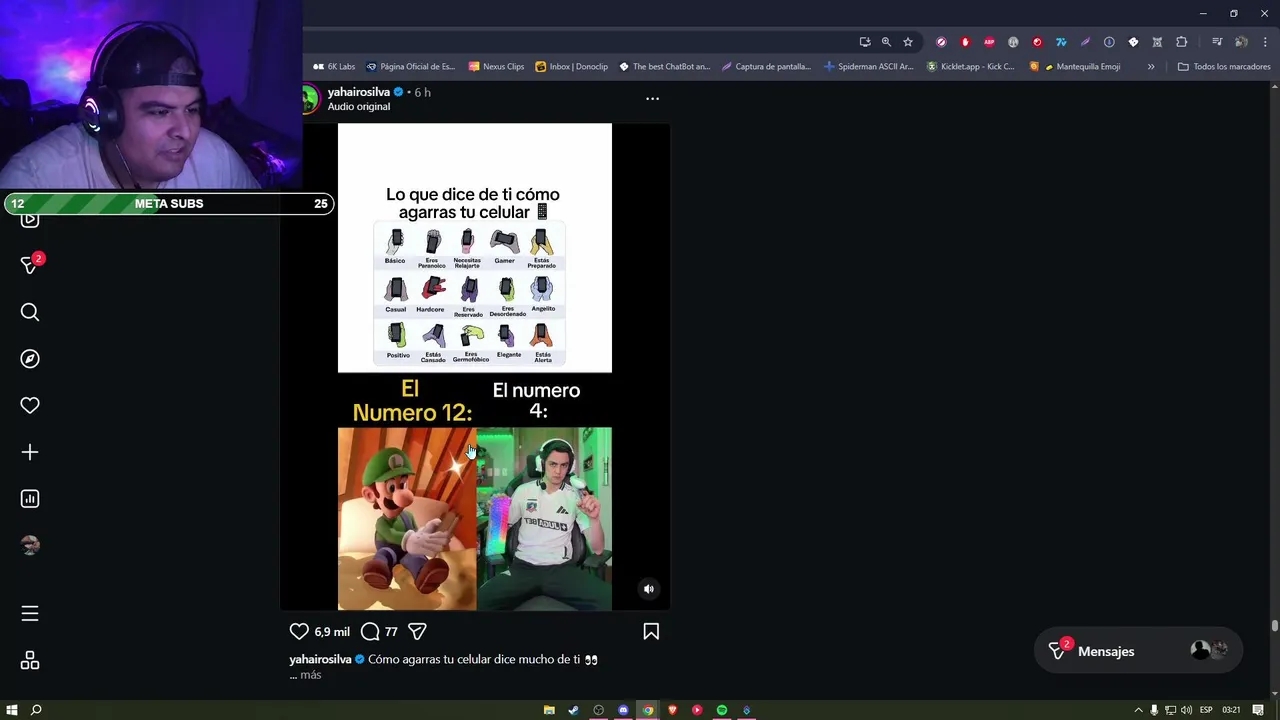Click the Audio original link

click(x=359, y=107)
